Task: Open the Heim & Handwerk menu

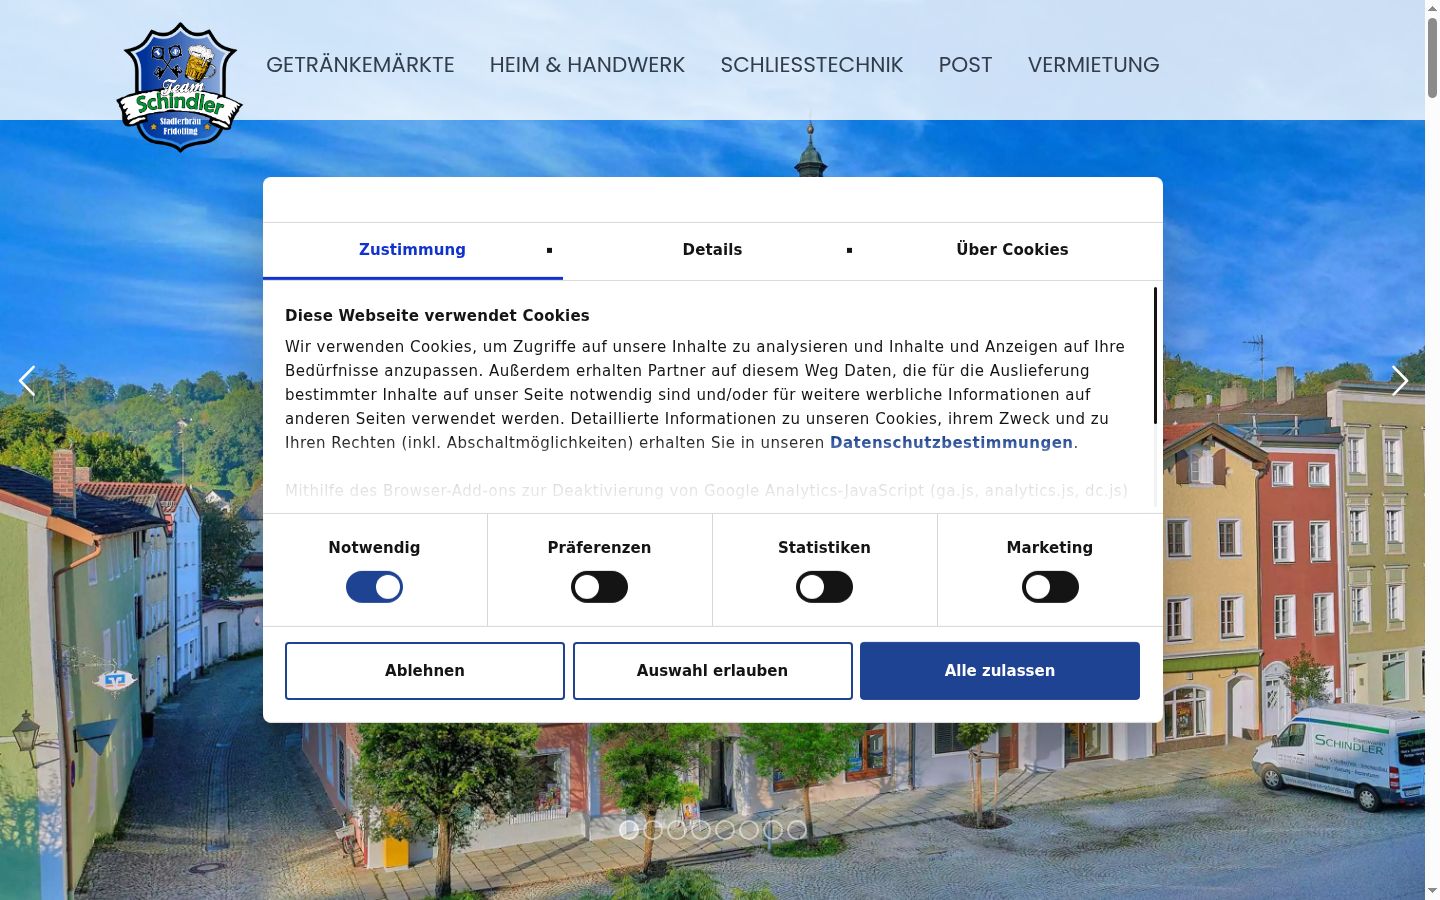Action: point(587,65)
